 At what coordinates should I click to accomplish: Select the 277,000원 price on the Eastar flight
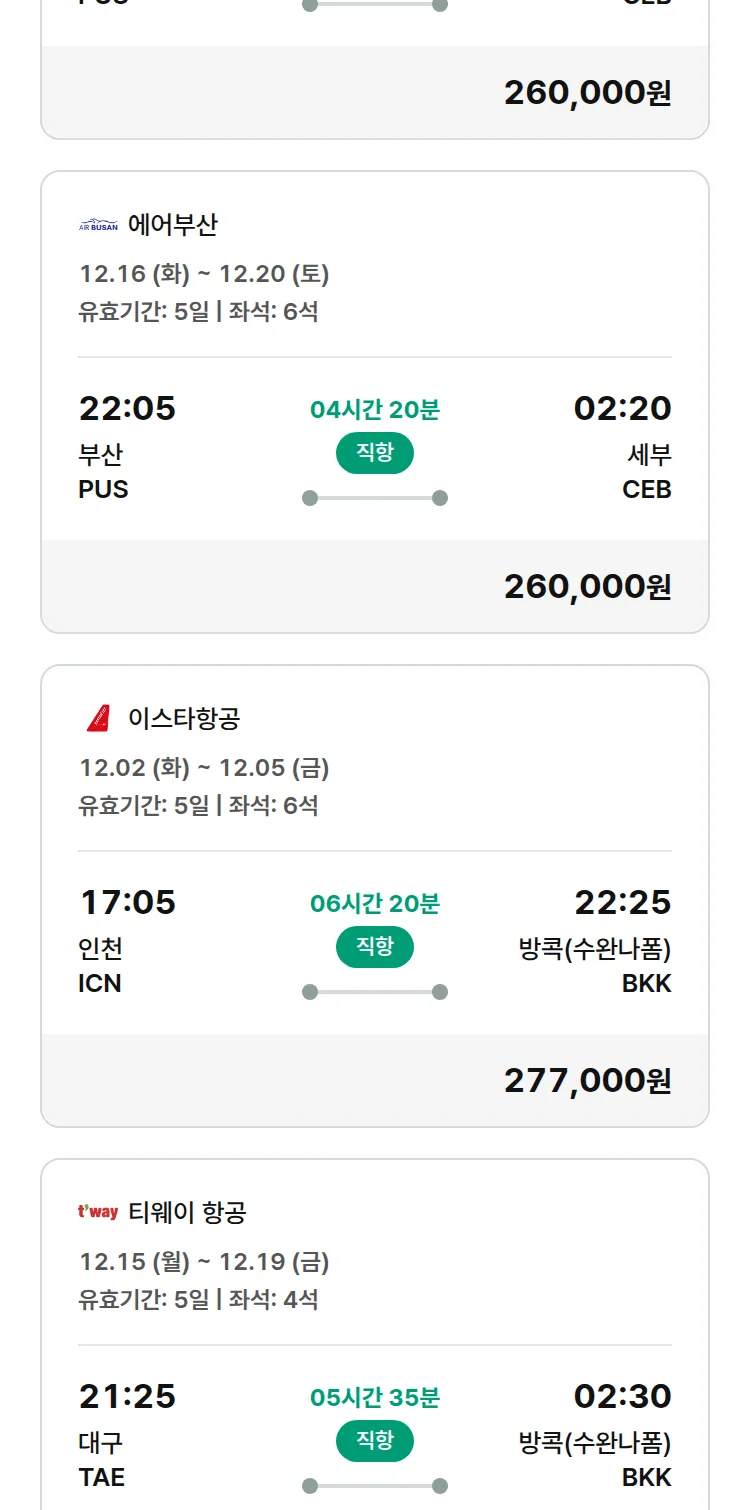coord(587,1080)
